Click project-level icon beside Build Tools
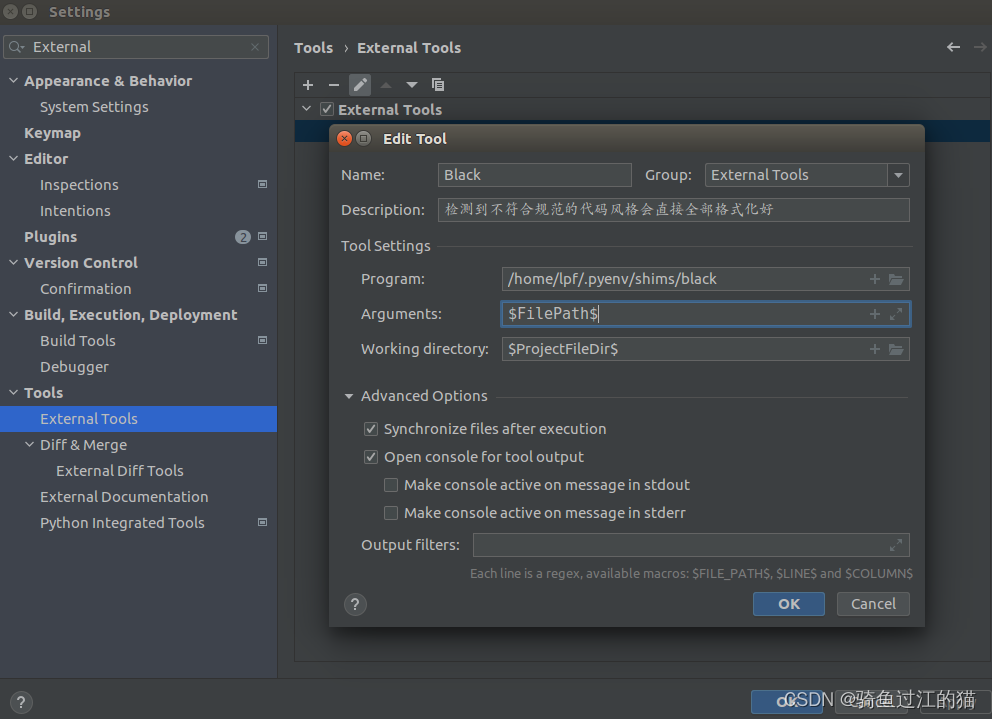The height and width of the screenshot is (719, 992). (x=263, y=340)
